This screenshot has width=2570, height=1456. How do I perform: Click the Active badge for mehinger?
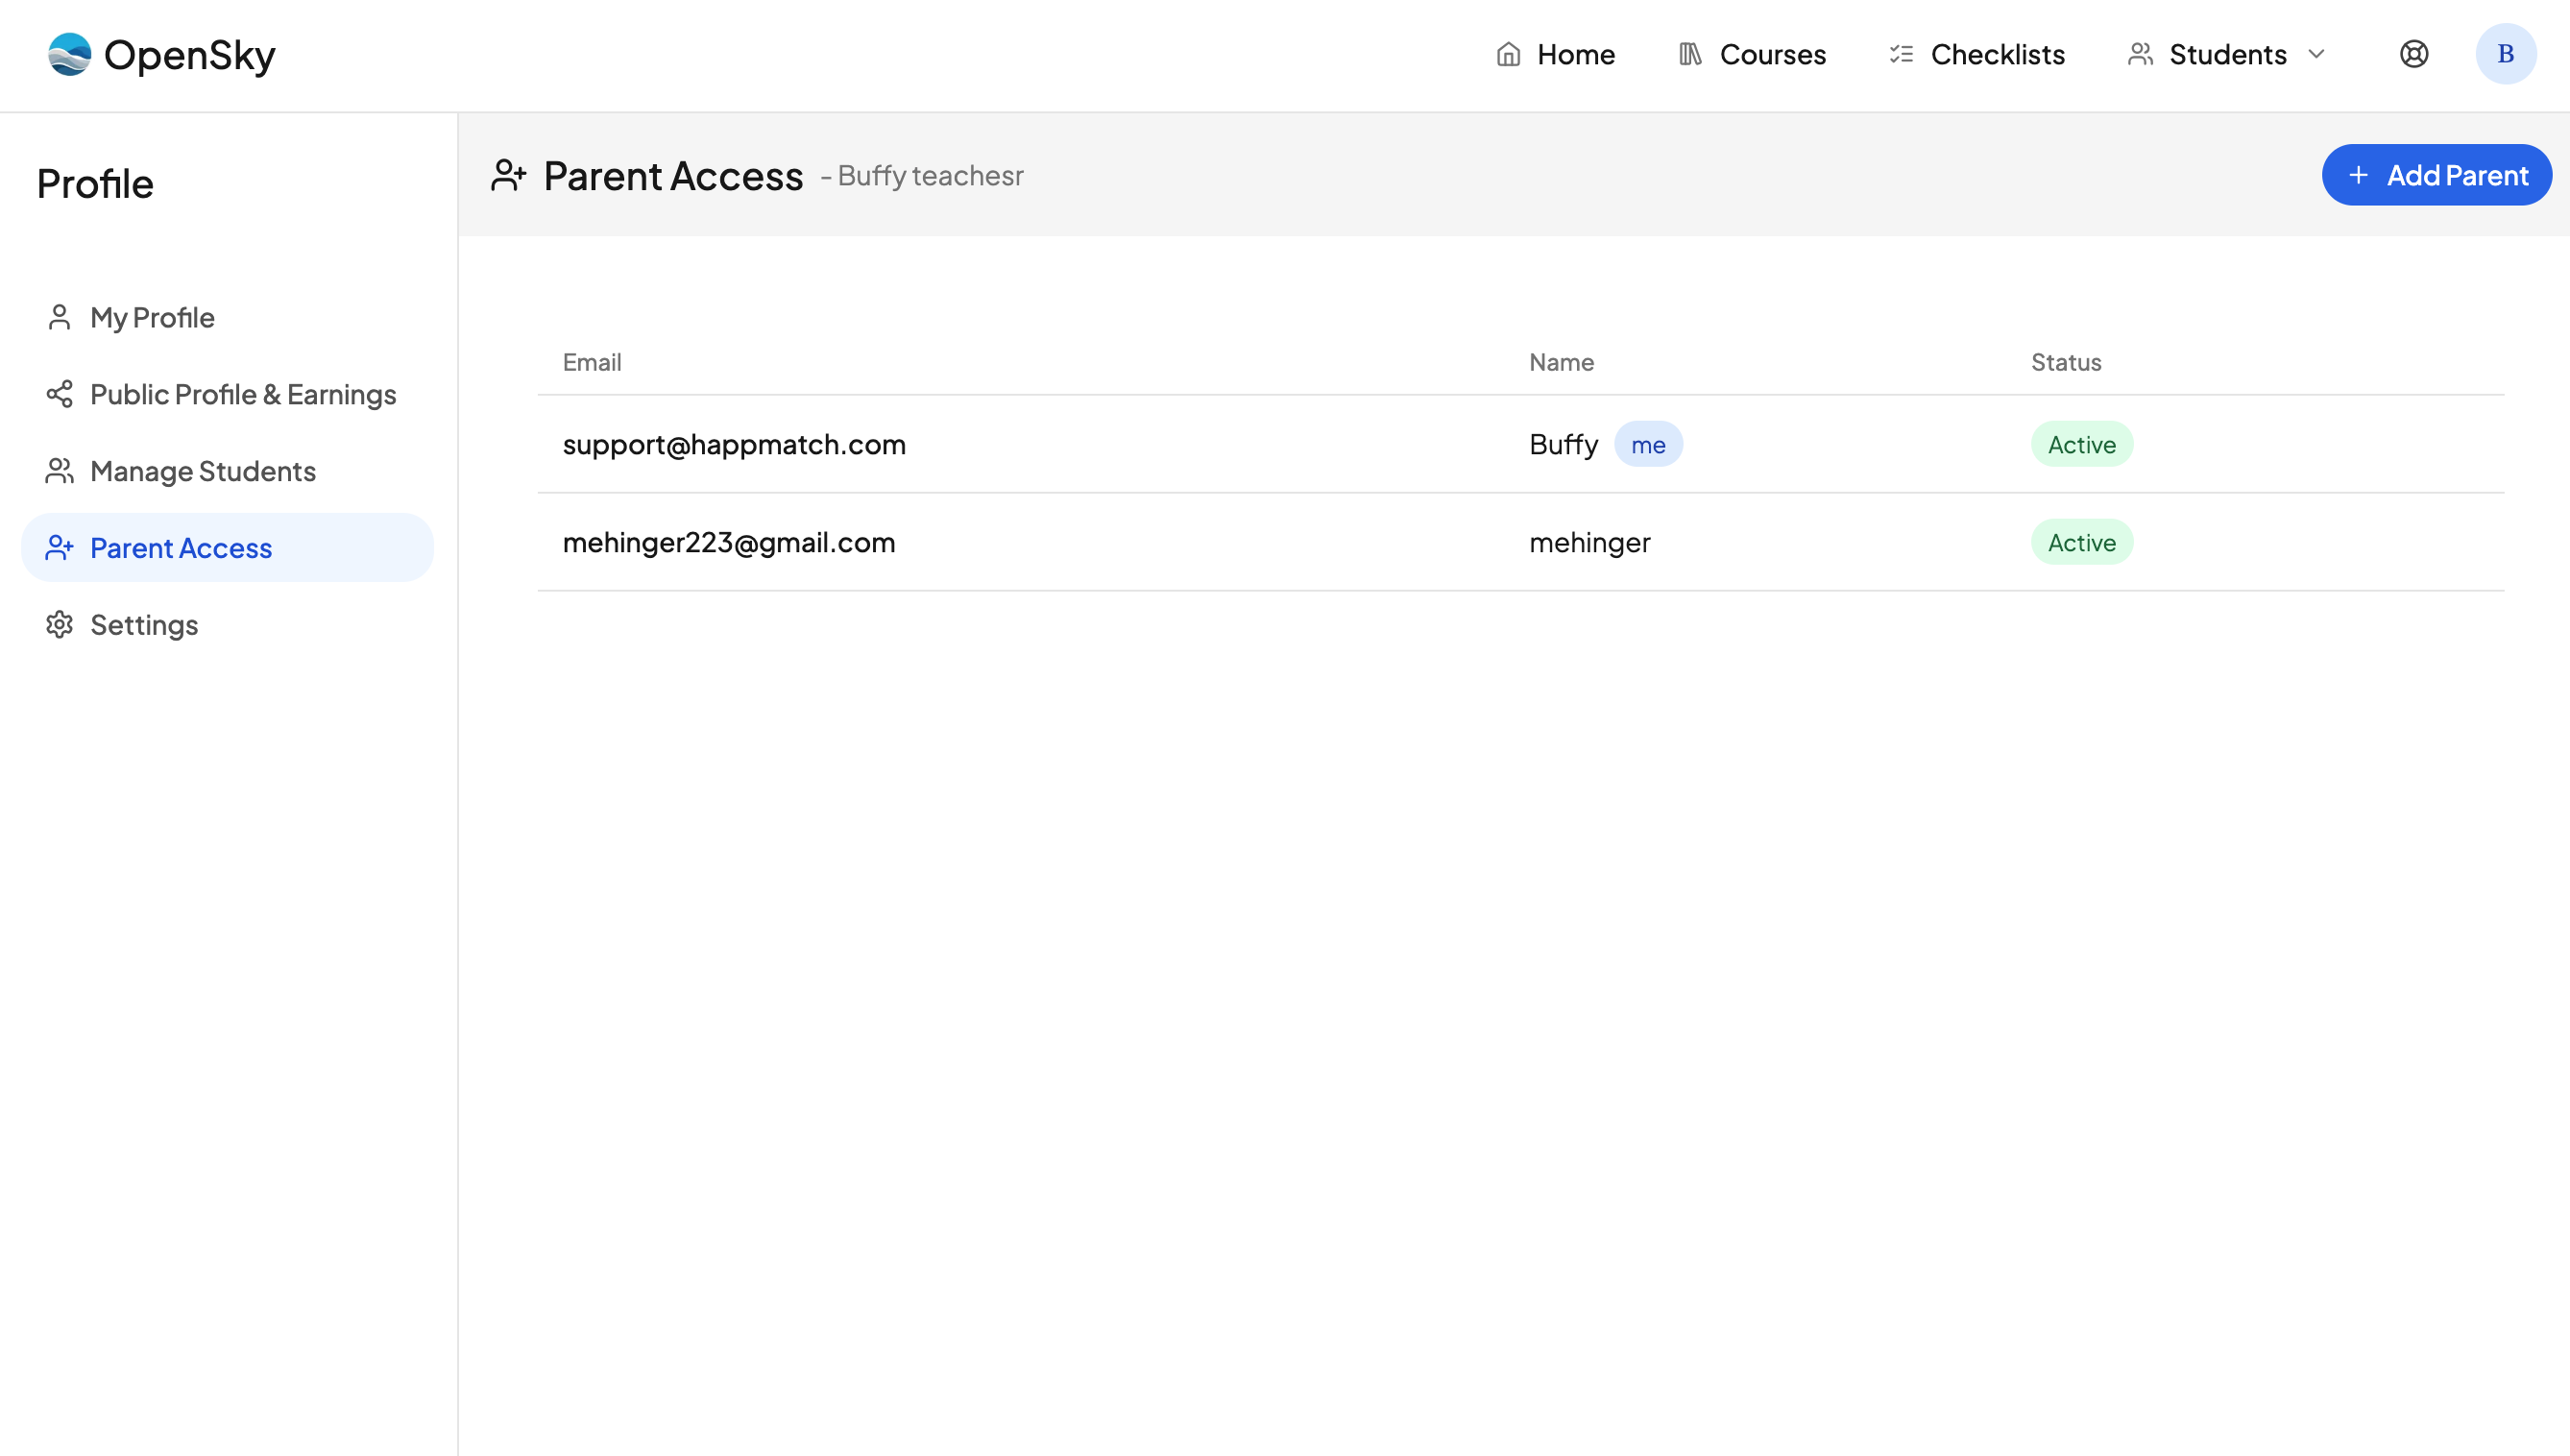pyautogui.click(x=2082, y=542)
